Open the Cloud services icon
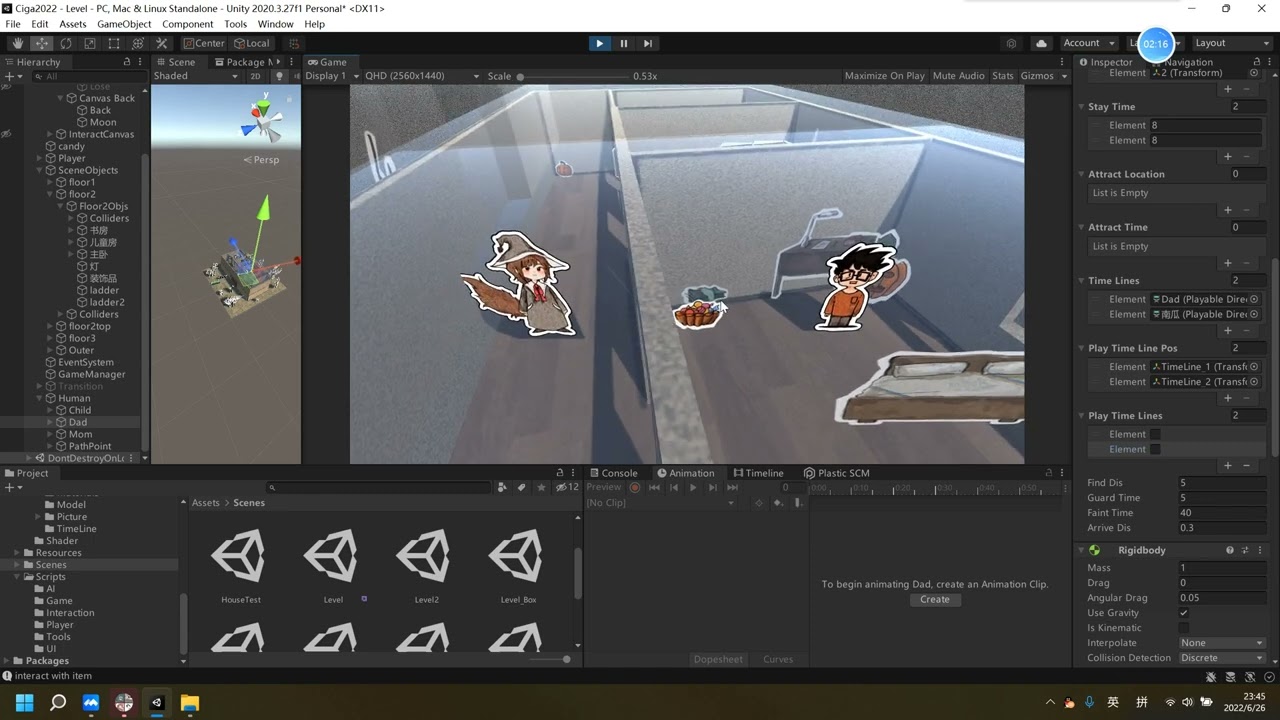This screenshot has width=1280, height=720. click(1041, 43)
